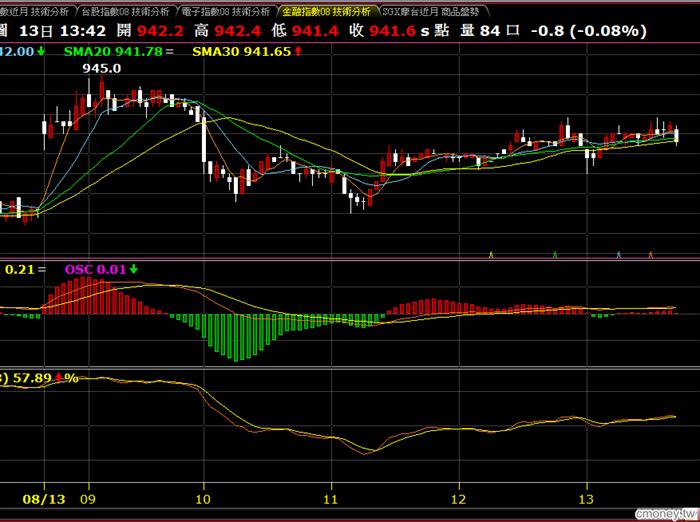The image size is (700, 522).
Task: Select the 金融指數08 技術分析 tab
Action: 327,11
